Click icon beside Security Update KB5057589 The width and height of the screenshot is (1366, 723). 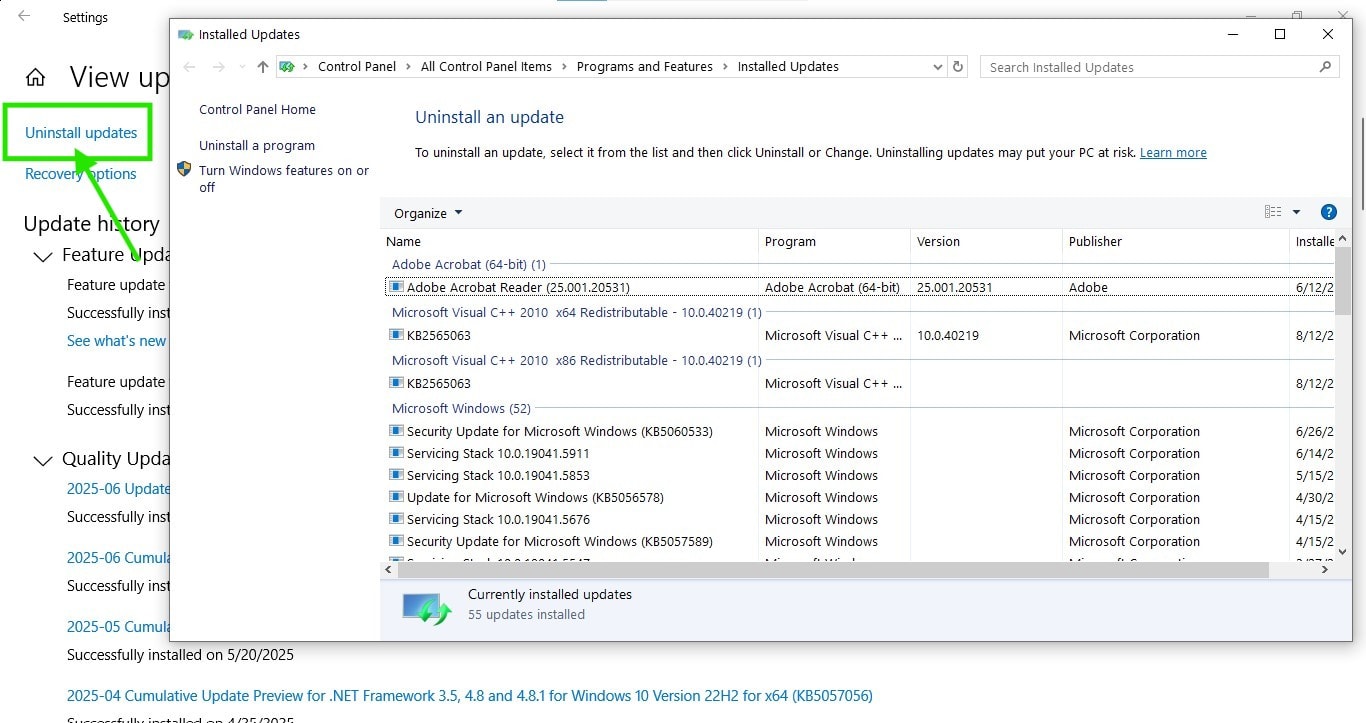point(396,541)
